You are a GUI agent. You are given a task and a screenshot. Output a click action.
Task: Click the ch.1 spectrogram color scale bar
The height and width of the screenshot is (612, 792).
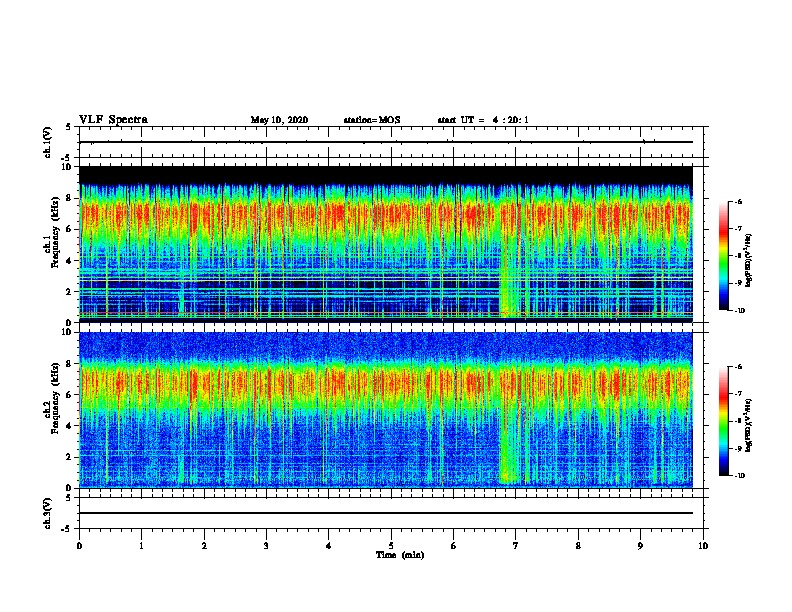click(x=723, y=256)
